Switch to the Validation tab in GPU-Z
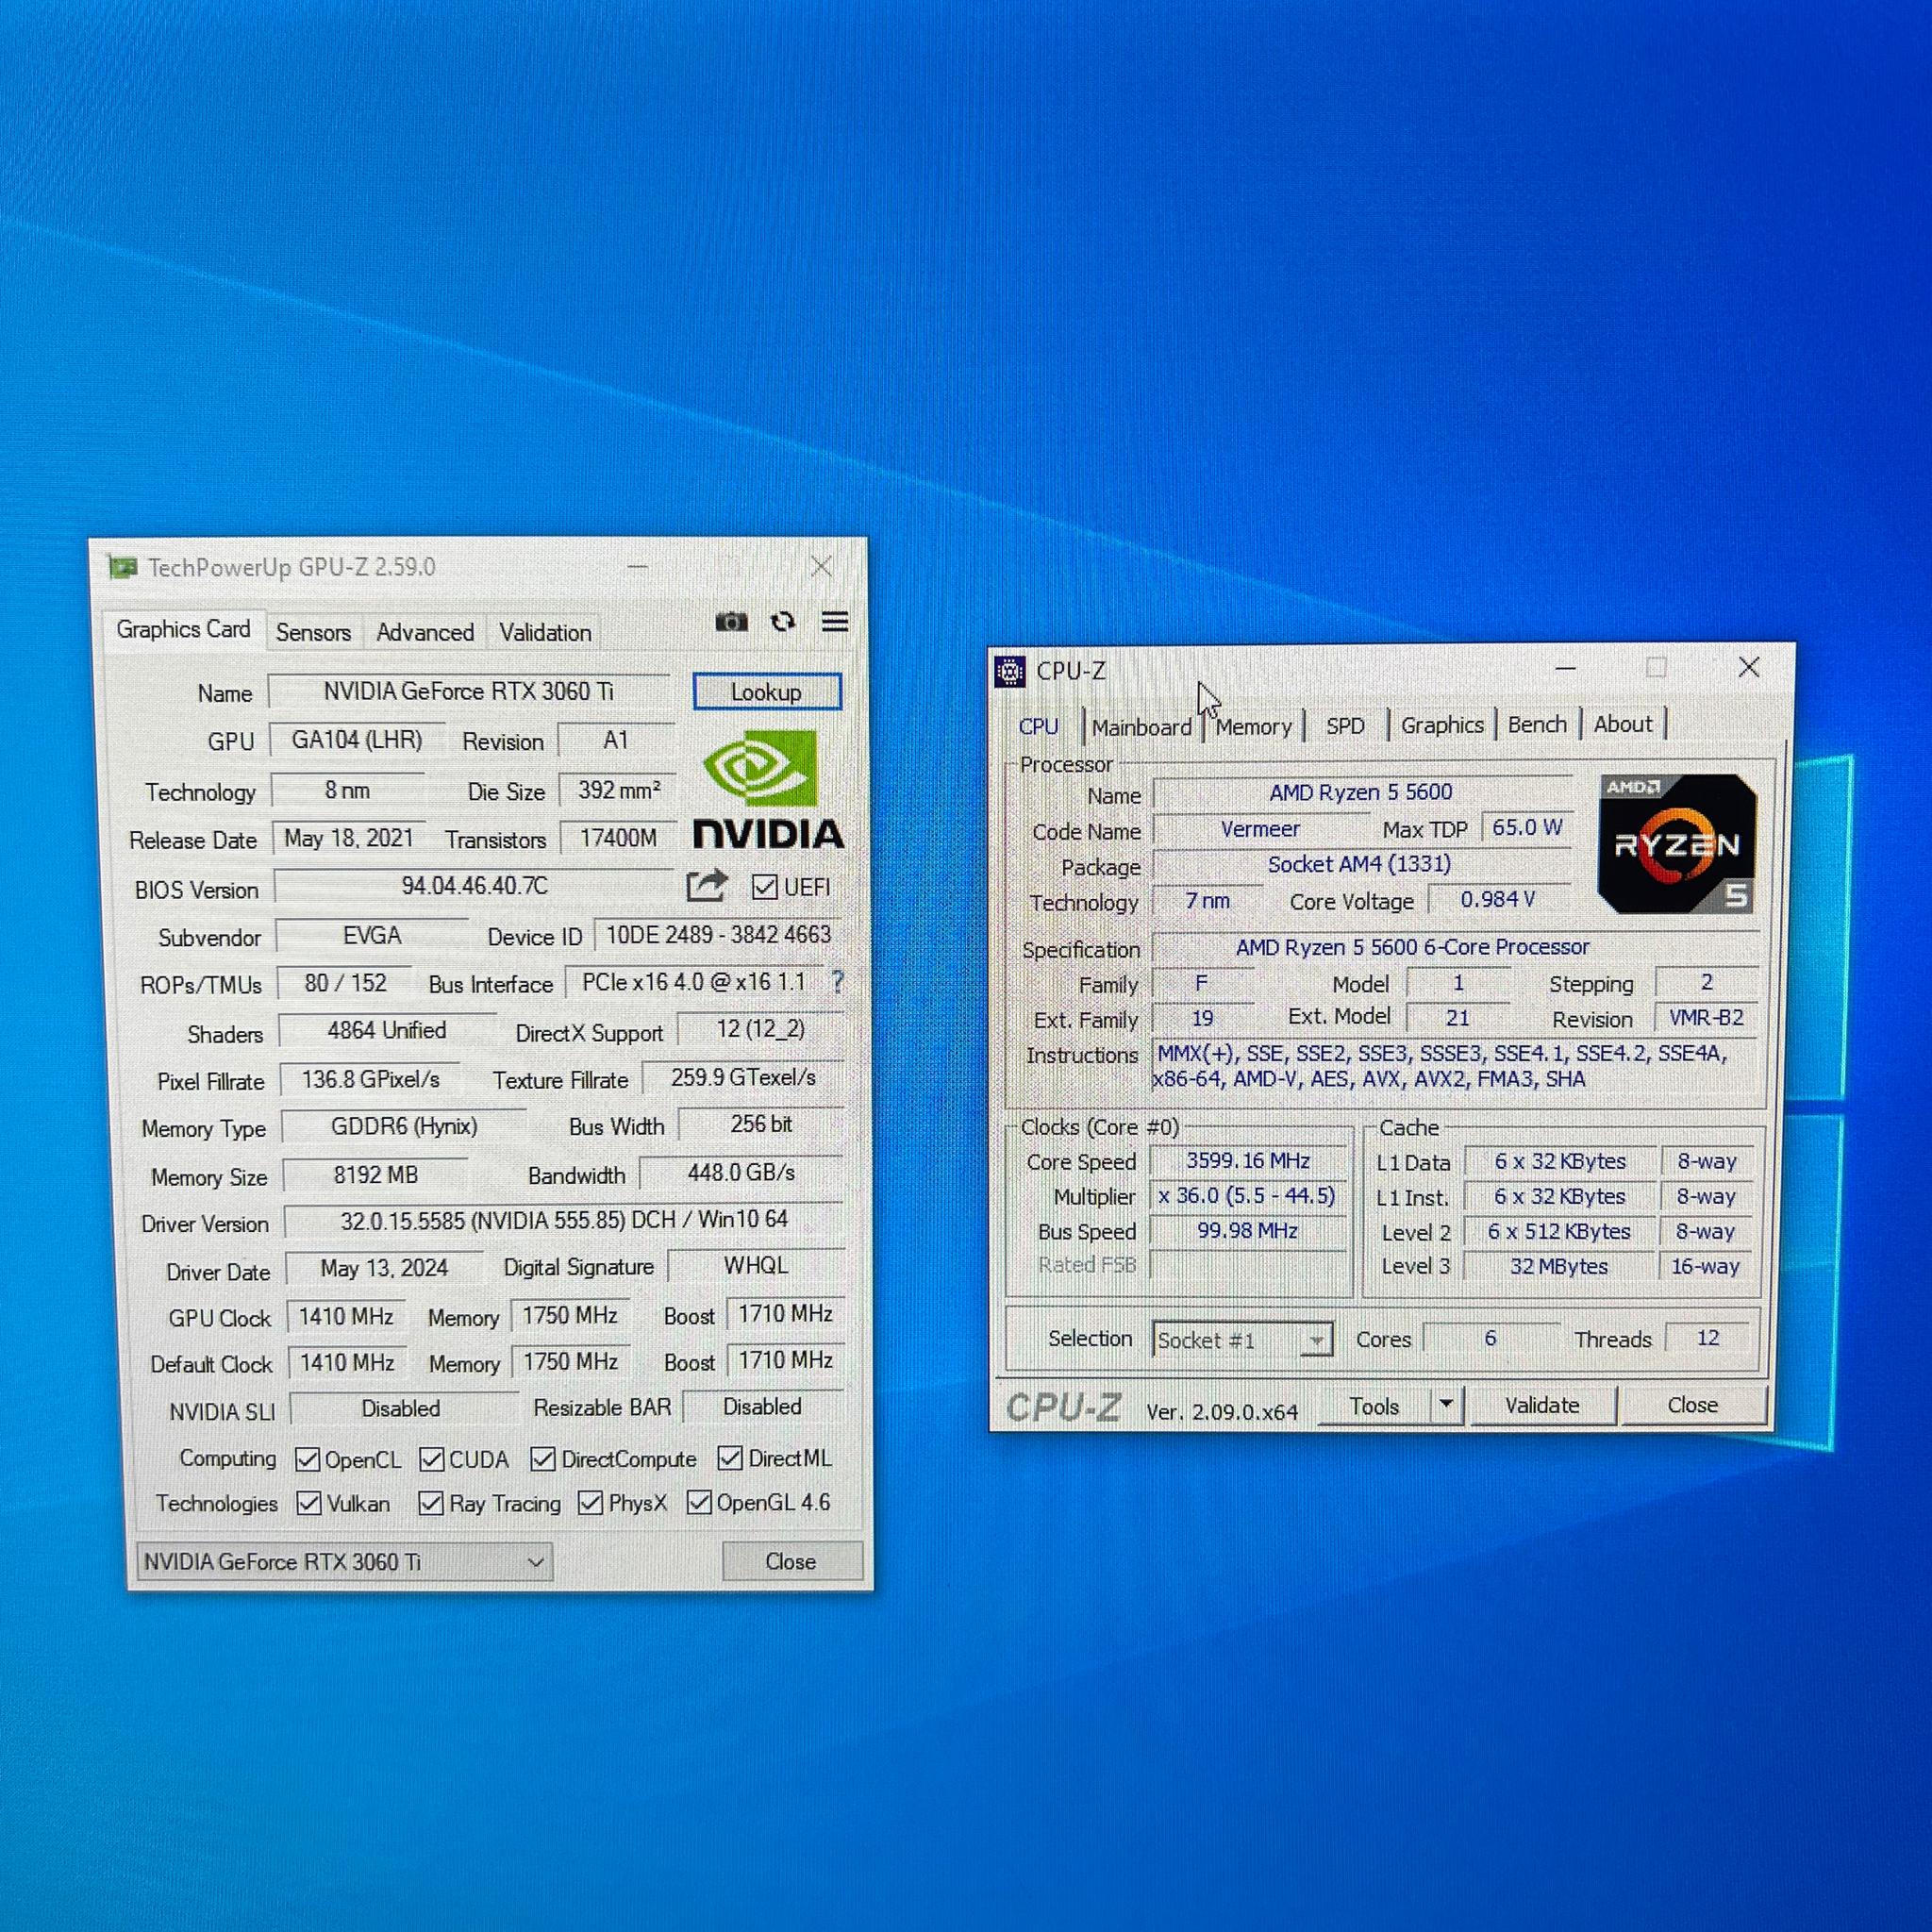This screenshot has width=1932, height=1932. [545, 633]
